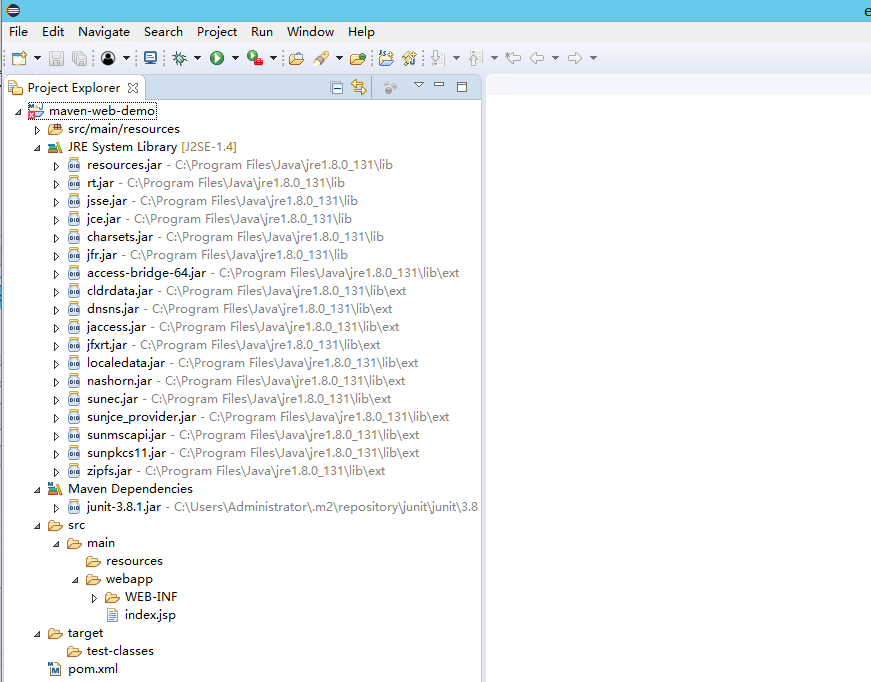Collapse the target folder node
Viewport: 871px width, 682px height.
[37, 634]
